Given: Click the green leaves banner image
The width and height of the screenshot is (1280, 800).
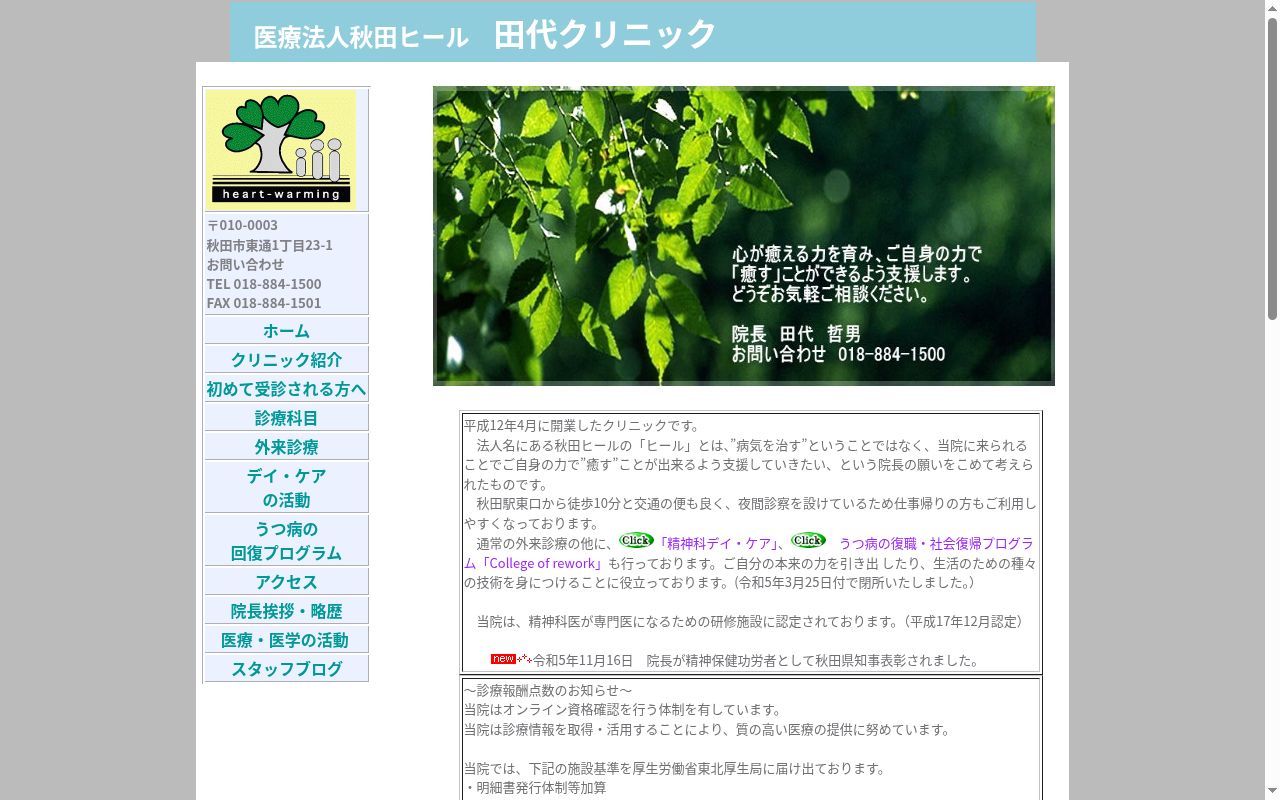Looking at the screenshot, I should point(744,236).
